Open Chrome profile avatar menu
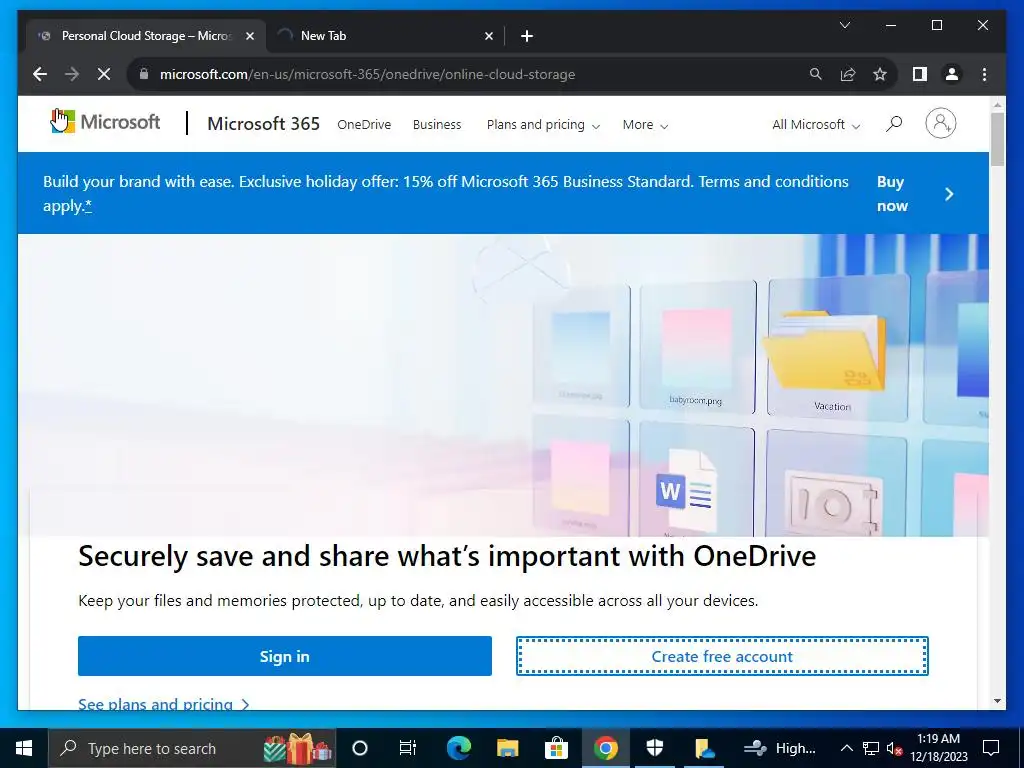Image resolution: width=1024 pixels, height=768 pixels. 952,74
